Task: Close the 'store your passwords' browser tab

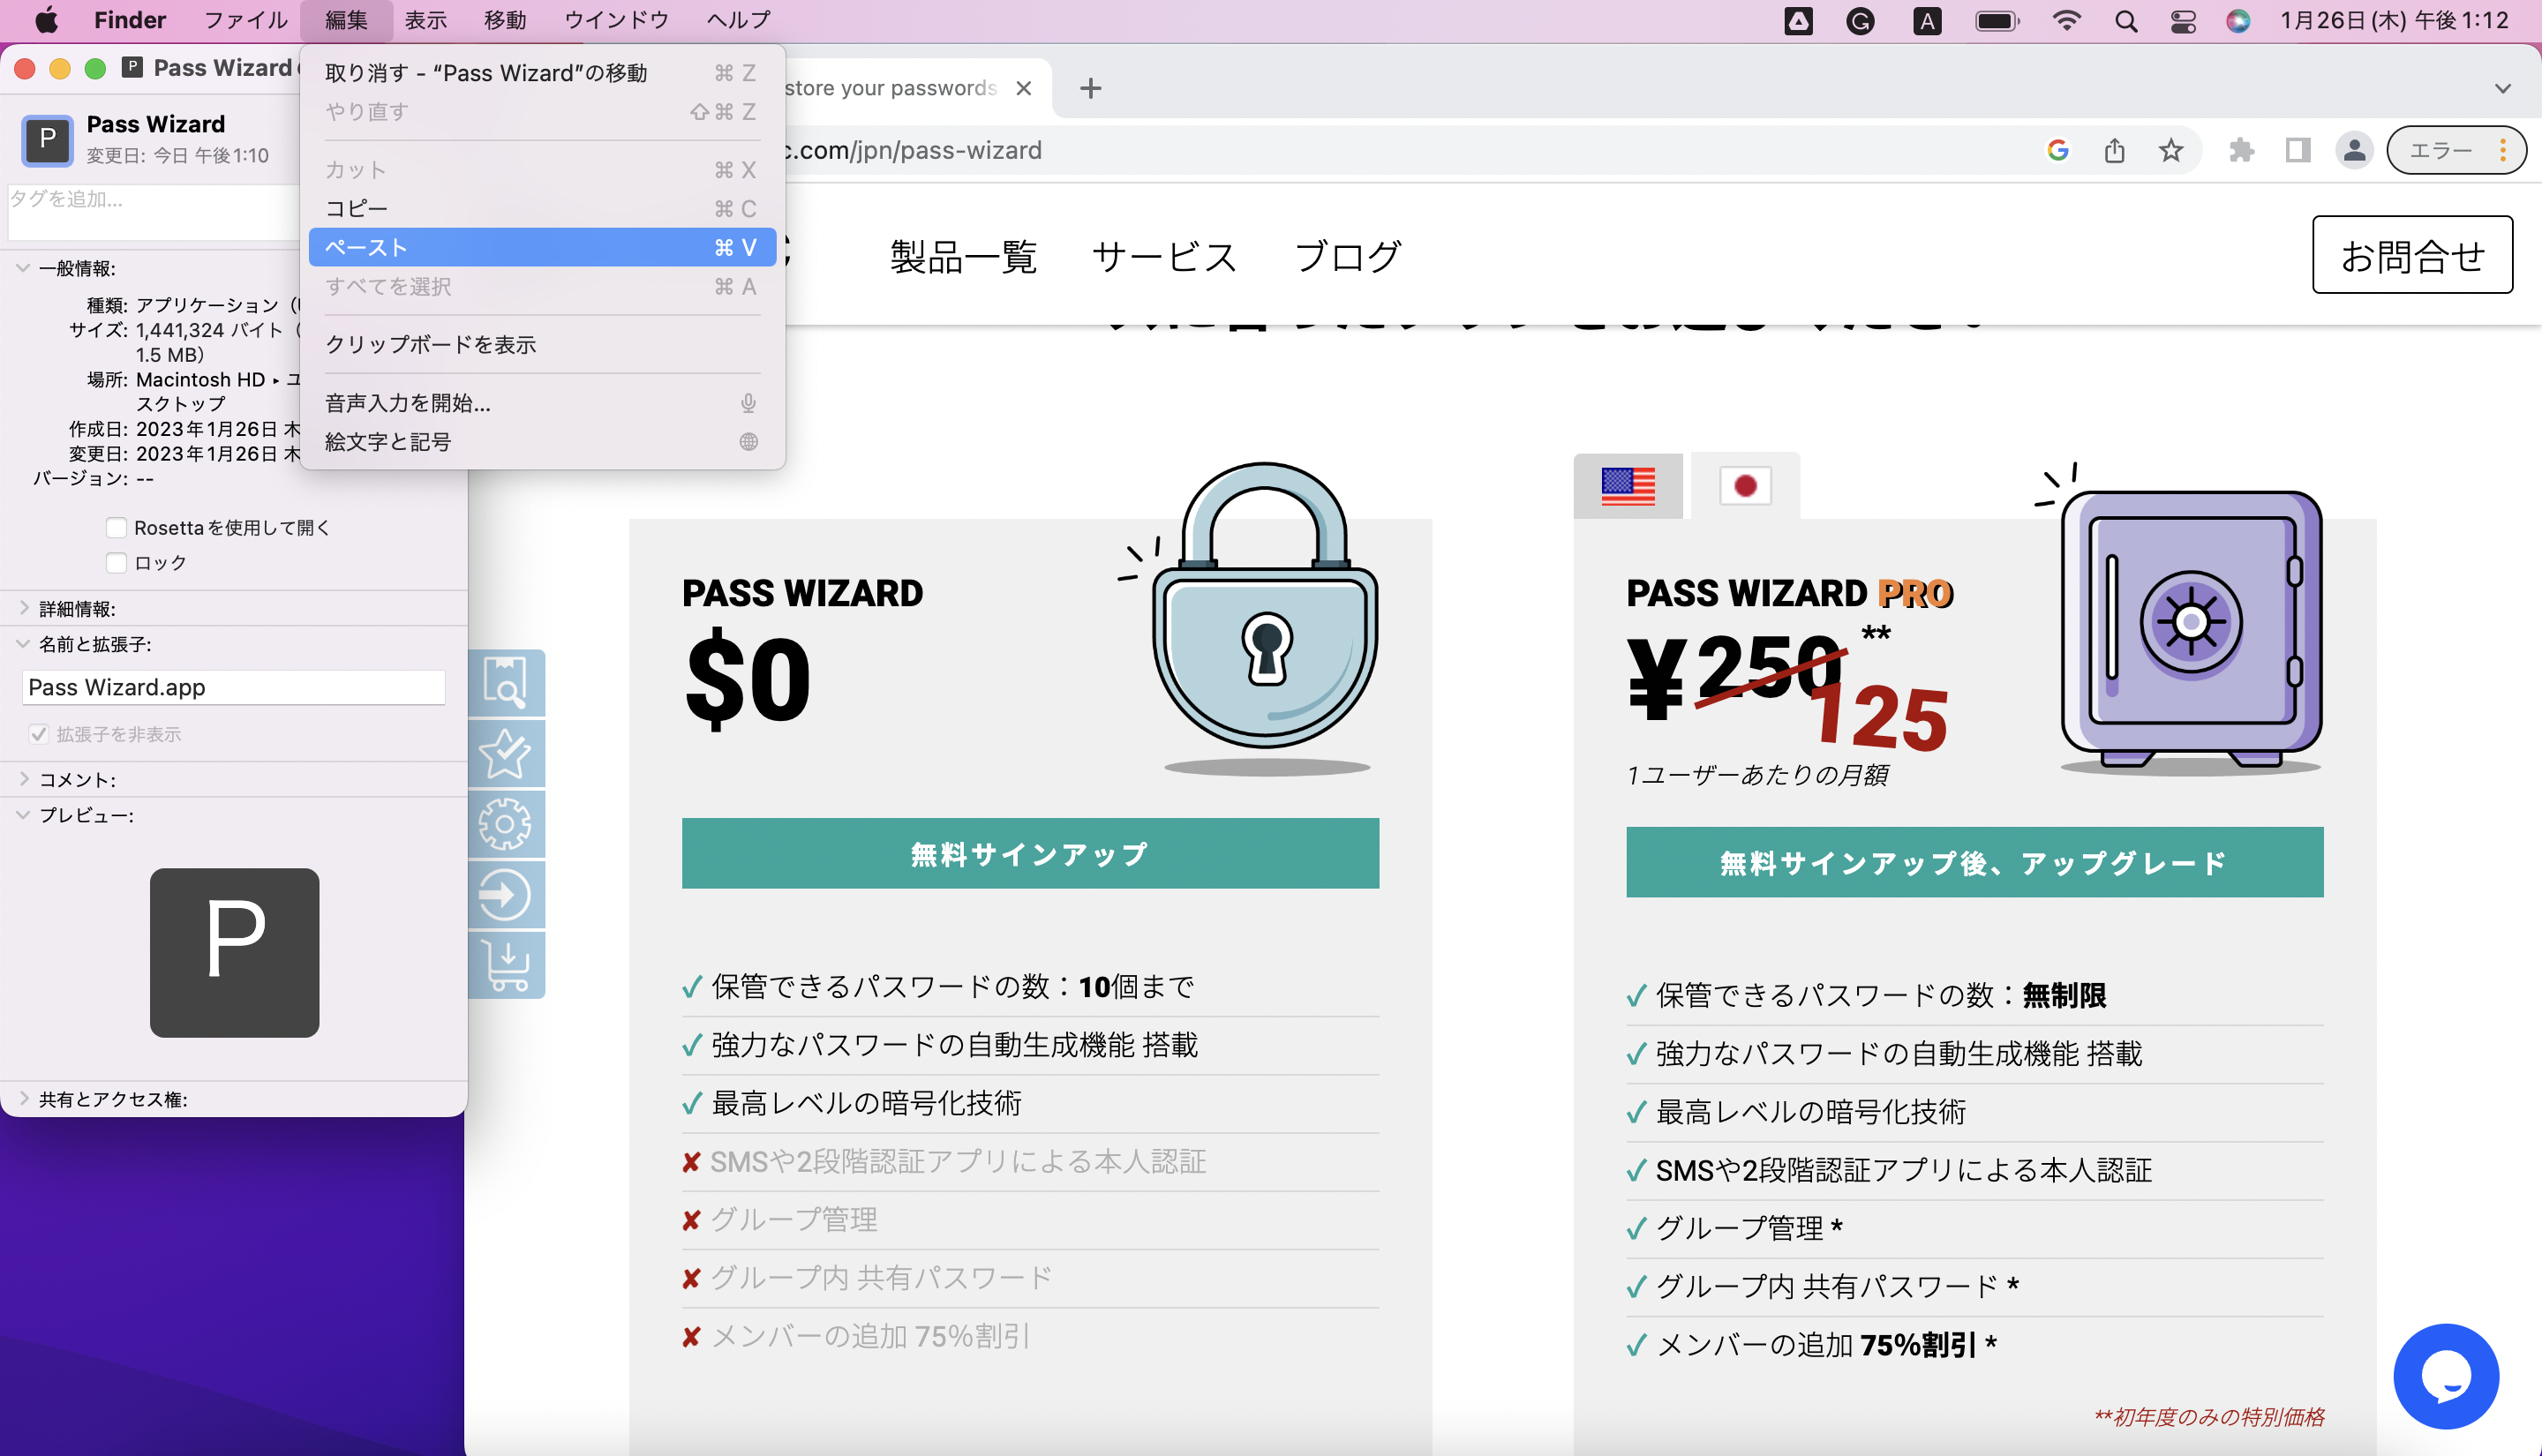Action: click(x=1023, y=88)
